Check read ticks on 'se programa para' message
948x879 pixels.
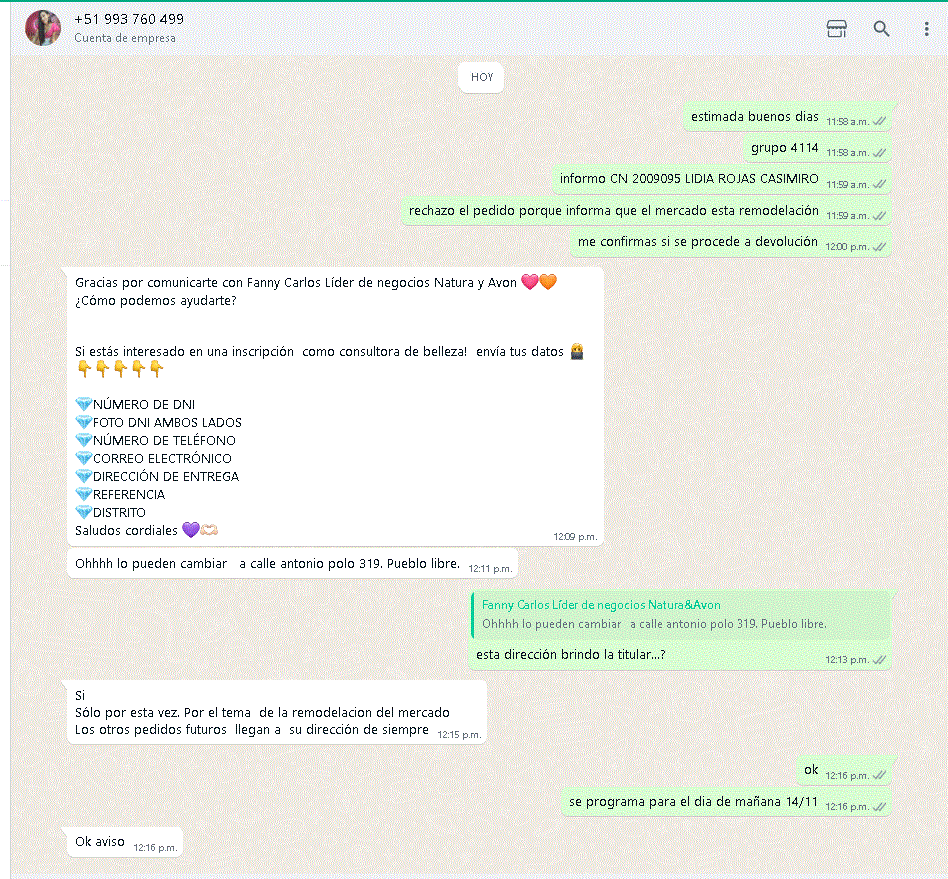(880, 806)
